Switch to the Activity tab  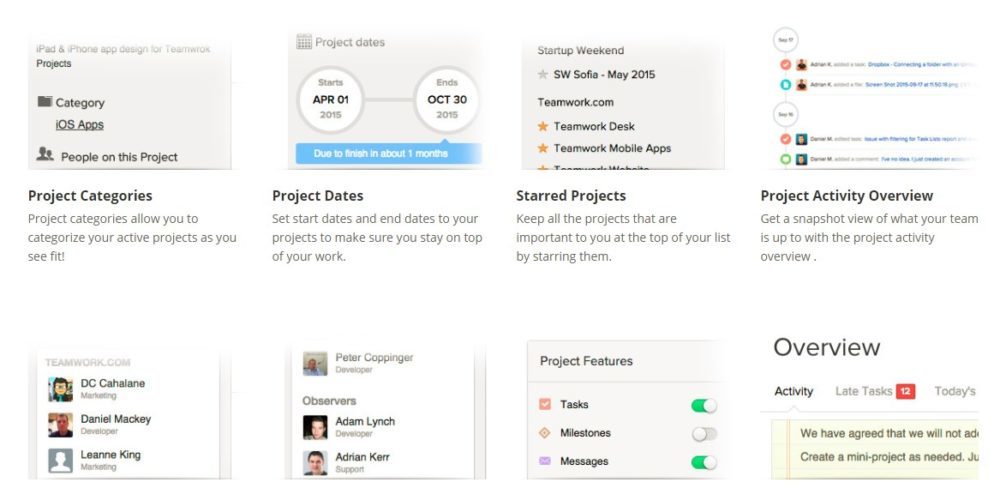pos(794,391)
